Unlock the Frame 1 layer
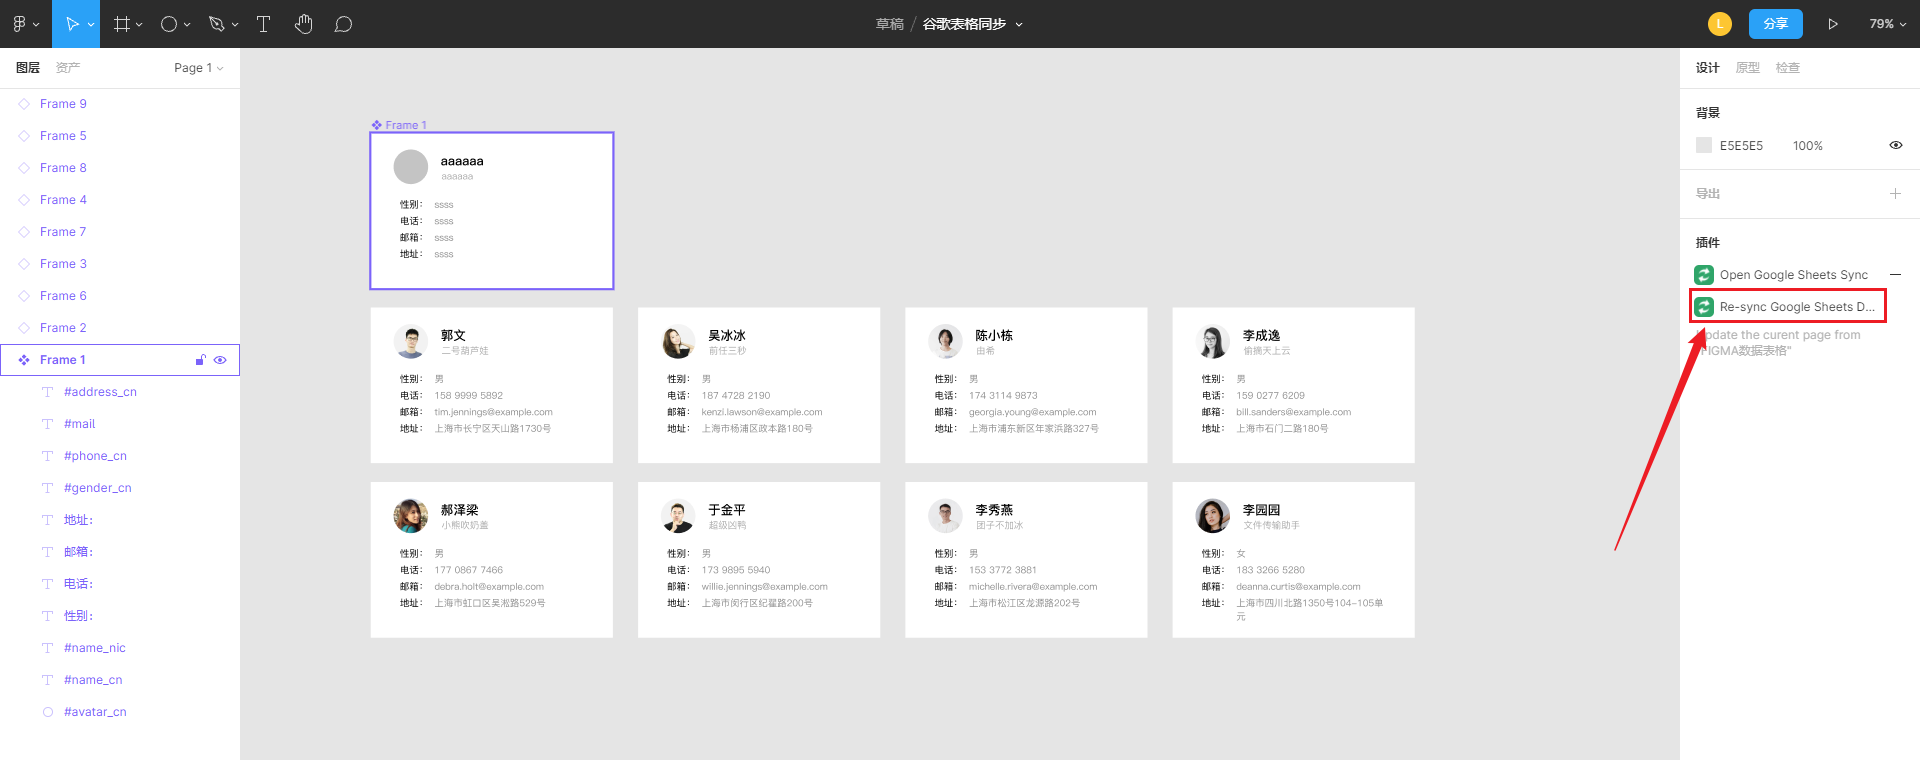This screenshot has height=760, width=1920. point(201,360)
